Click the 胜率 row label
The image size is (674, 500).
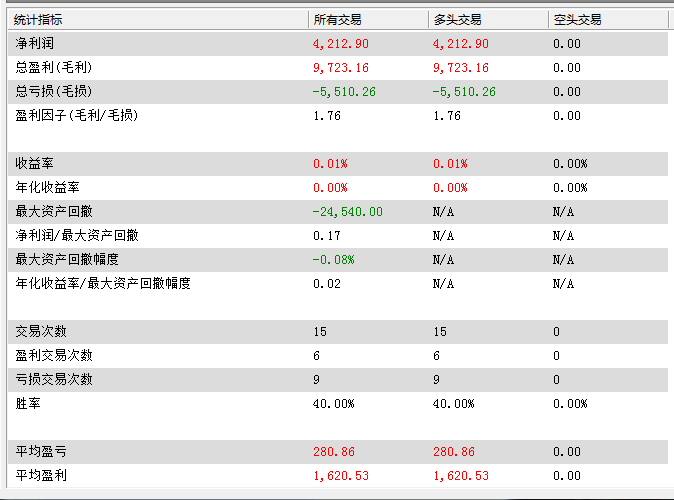[27, 404]
